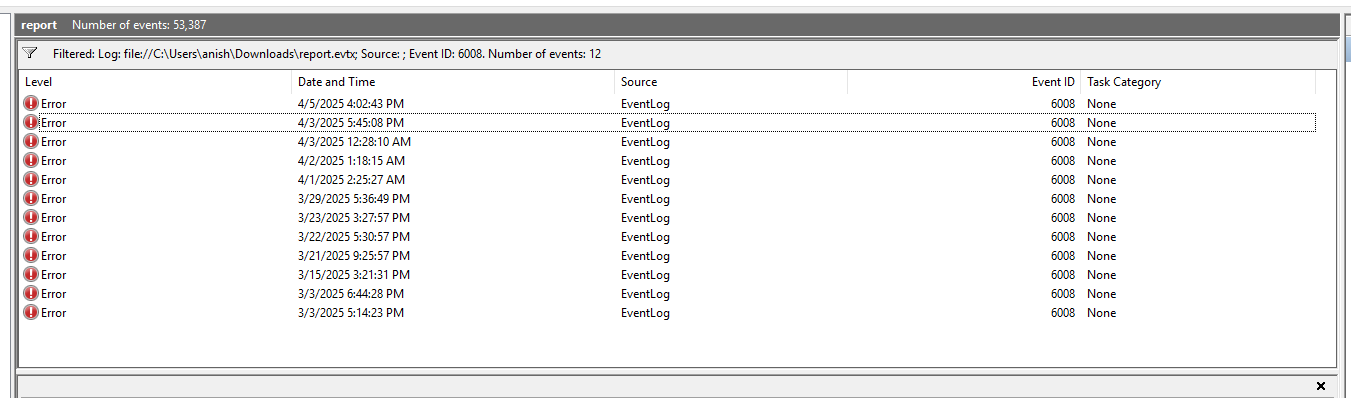Screen dimensions: 1351x398
Task: Select date cell 3/21/2025 9:25:57 PM
Action: coord(354,256)
